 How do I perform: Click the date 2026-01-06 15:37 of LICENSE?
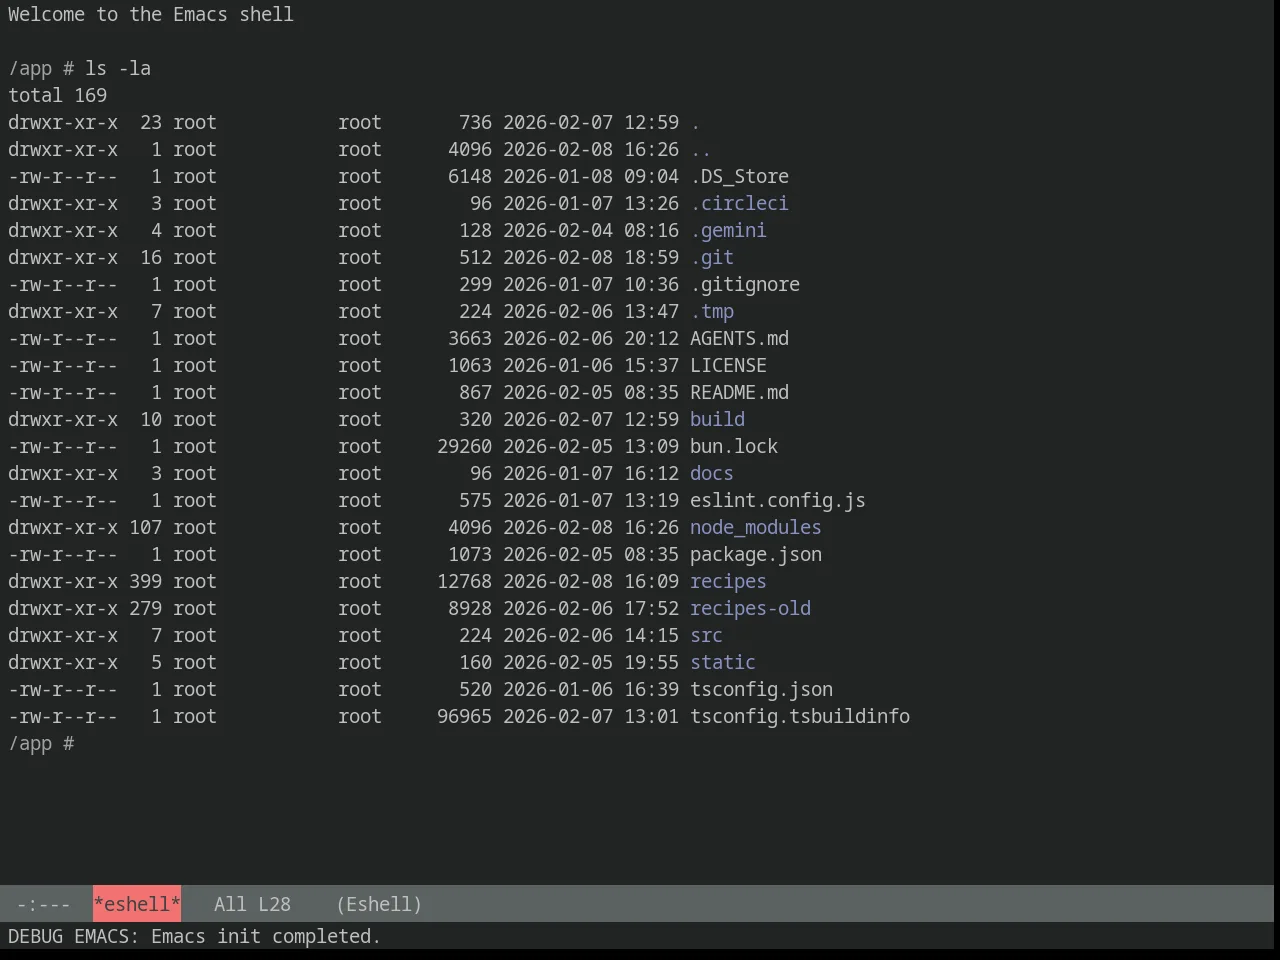591,365
